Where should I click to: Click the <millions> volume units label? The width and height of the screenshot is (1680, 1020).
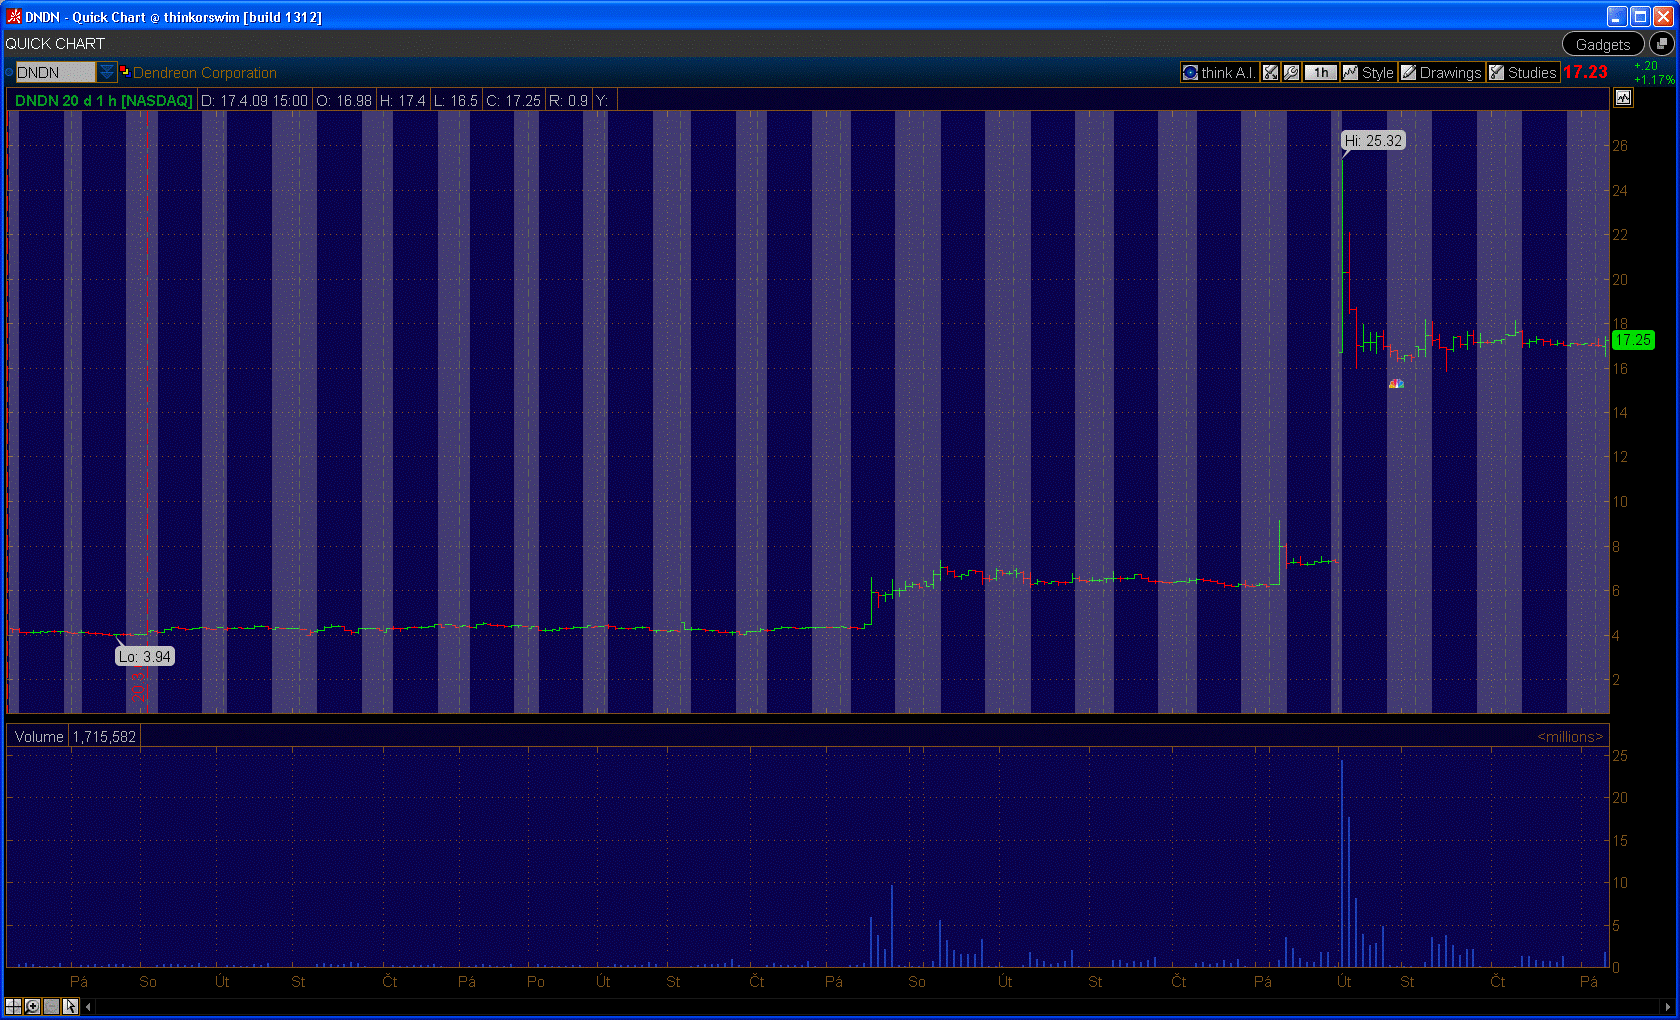tap(1570, 737)
